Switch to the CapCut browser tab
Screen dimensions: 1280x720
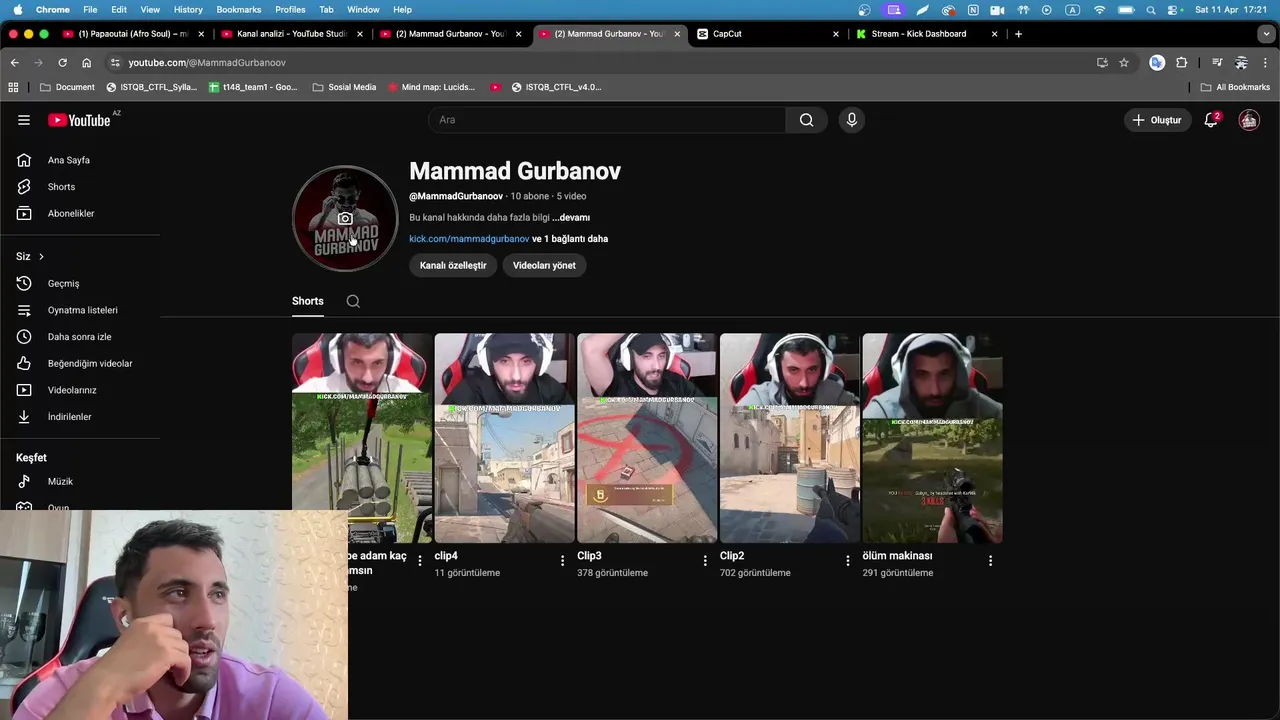click(x=767, y=34)
